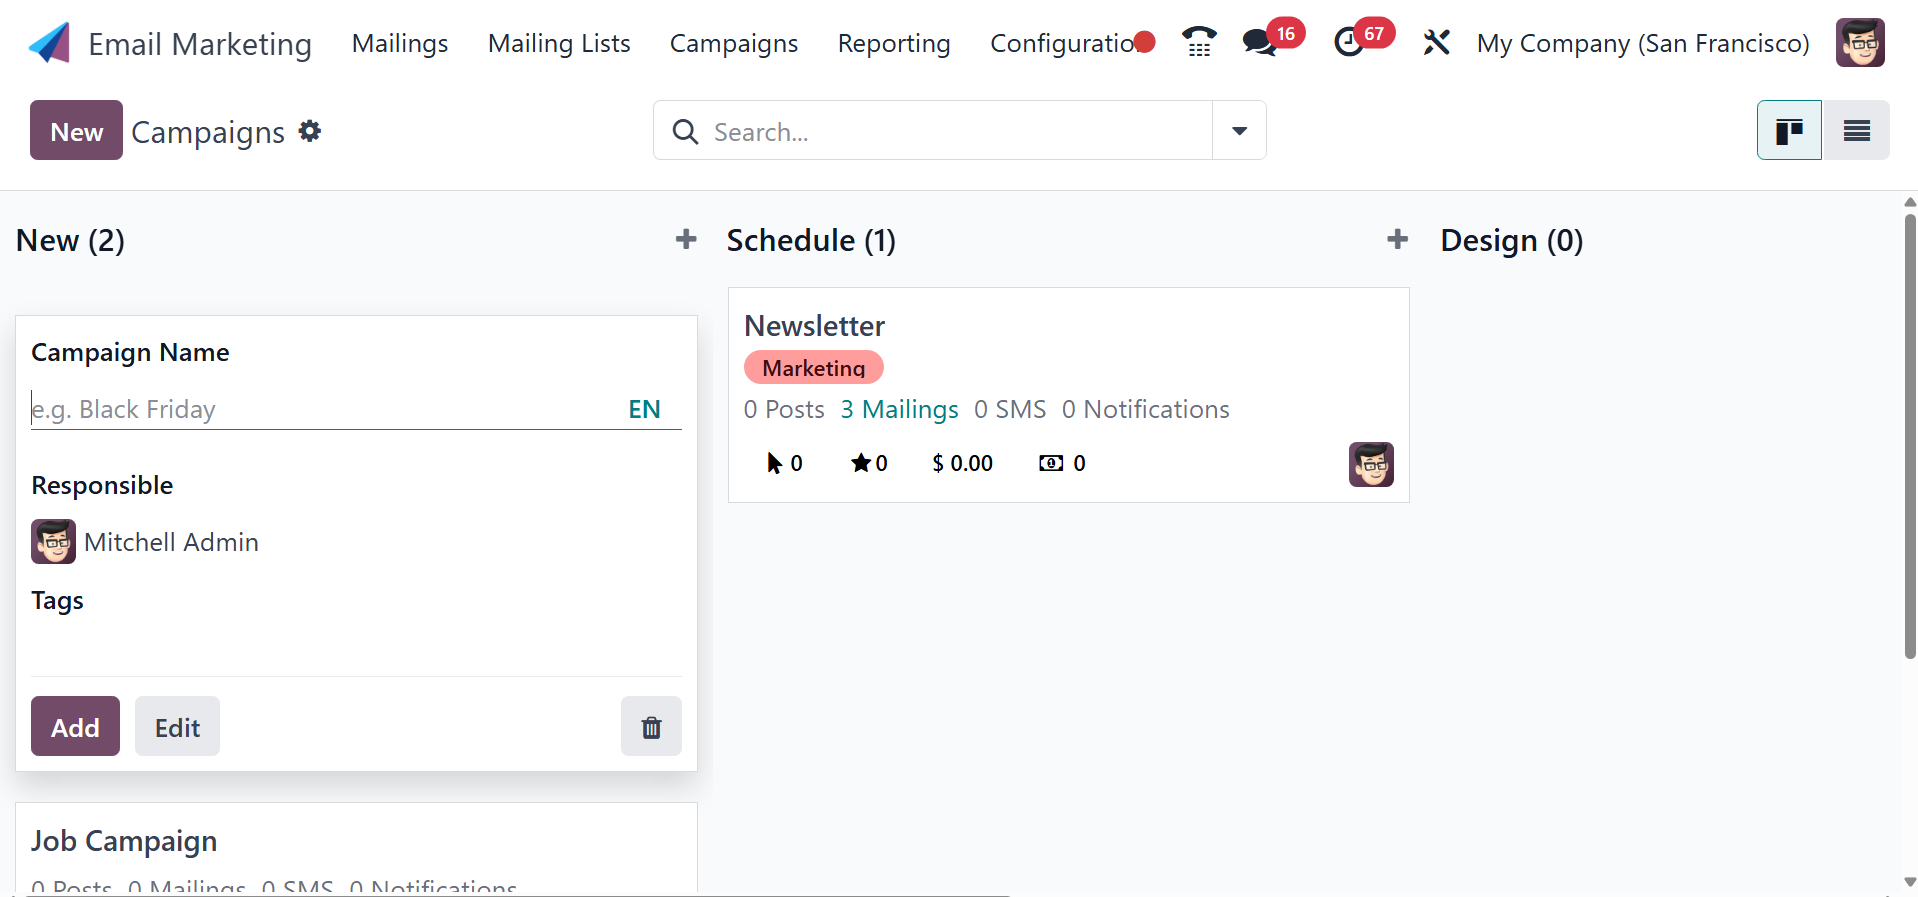The height and width of the screenshot is (897, 1918).
Task: Add a campaign in Schedule column
Action: [x=1397, y=239]
